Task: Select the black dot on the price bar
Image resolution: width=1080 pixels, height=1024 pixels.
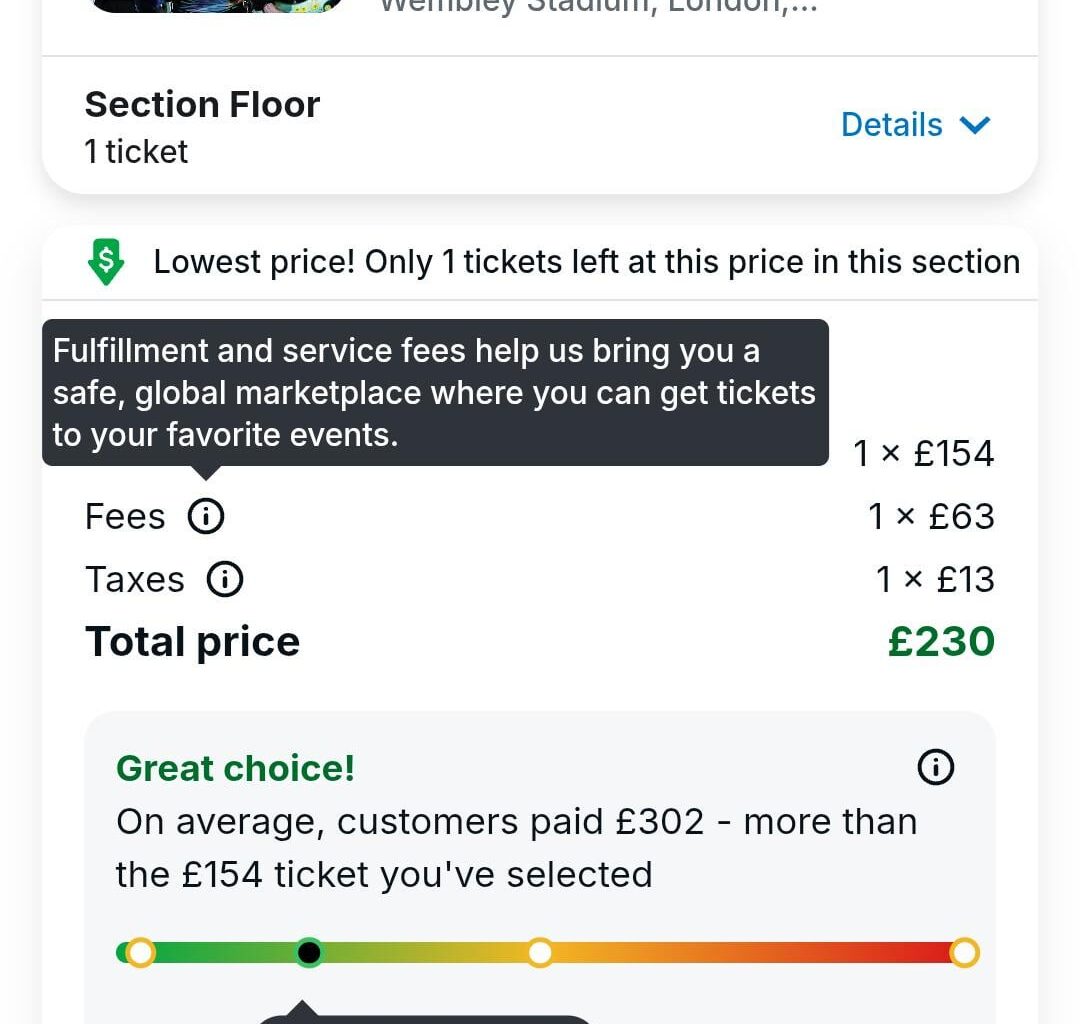Action: (x=310, y=952)
